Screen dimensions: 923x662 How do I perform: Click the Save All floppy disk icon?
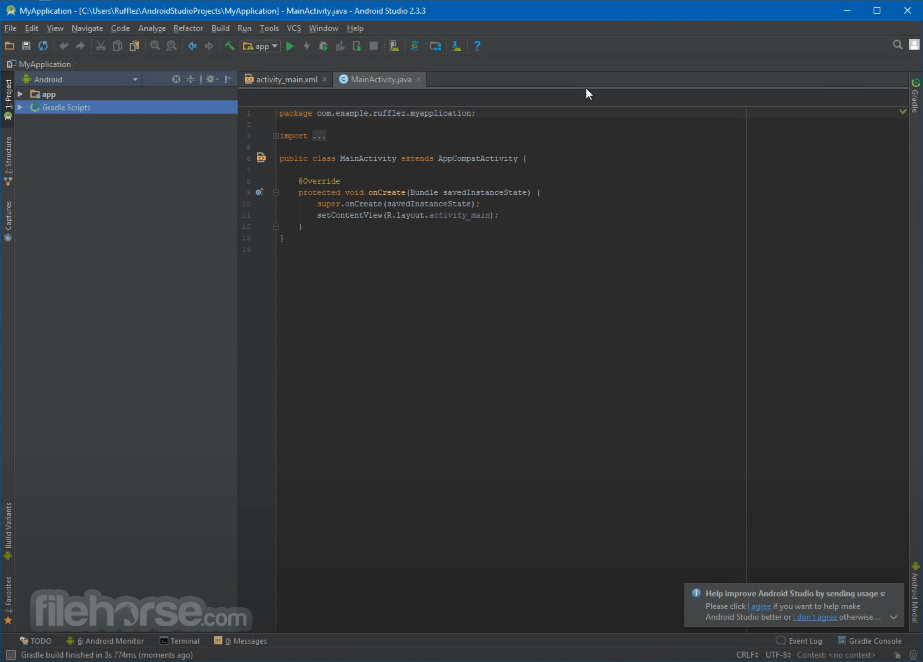click(x=26, y=46)
